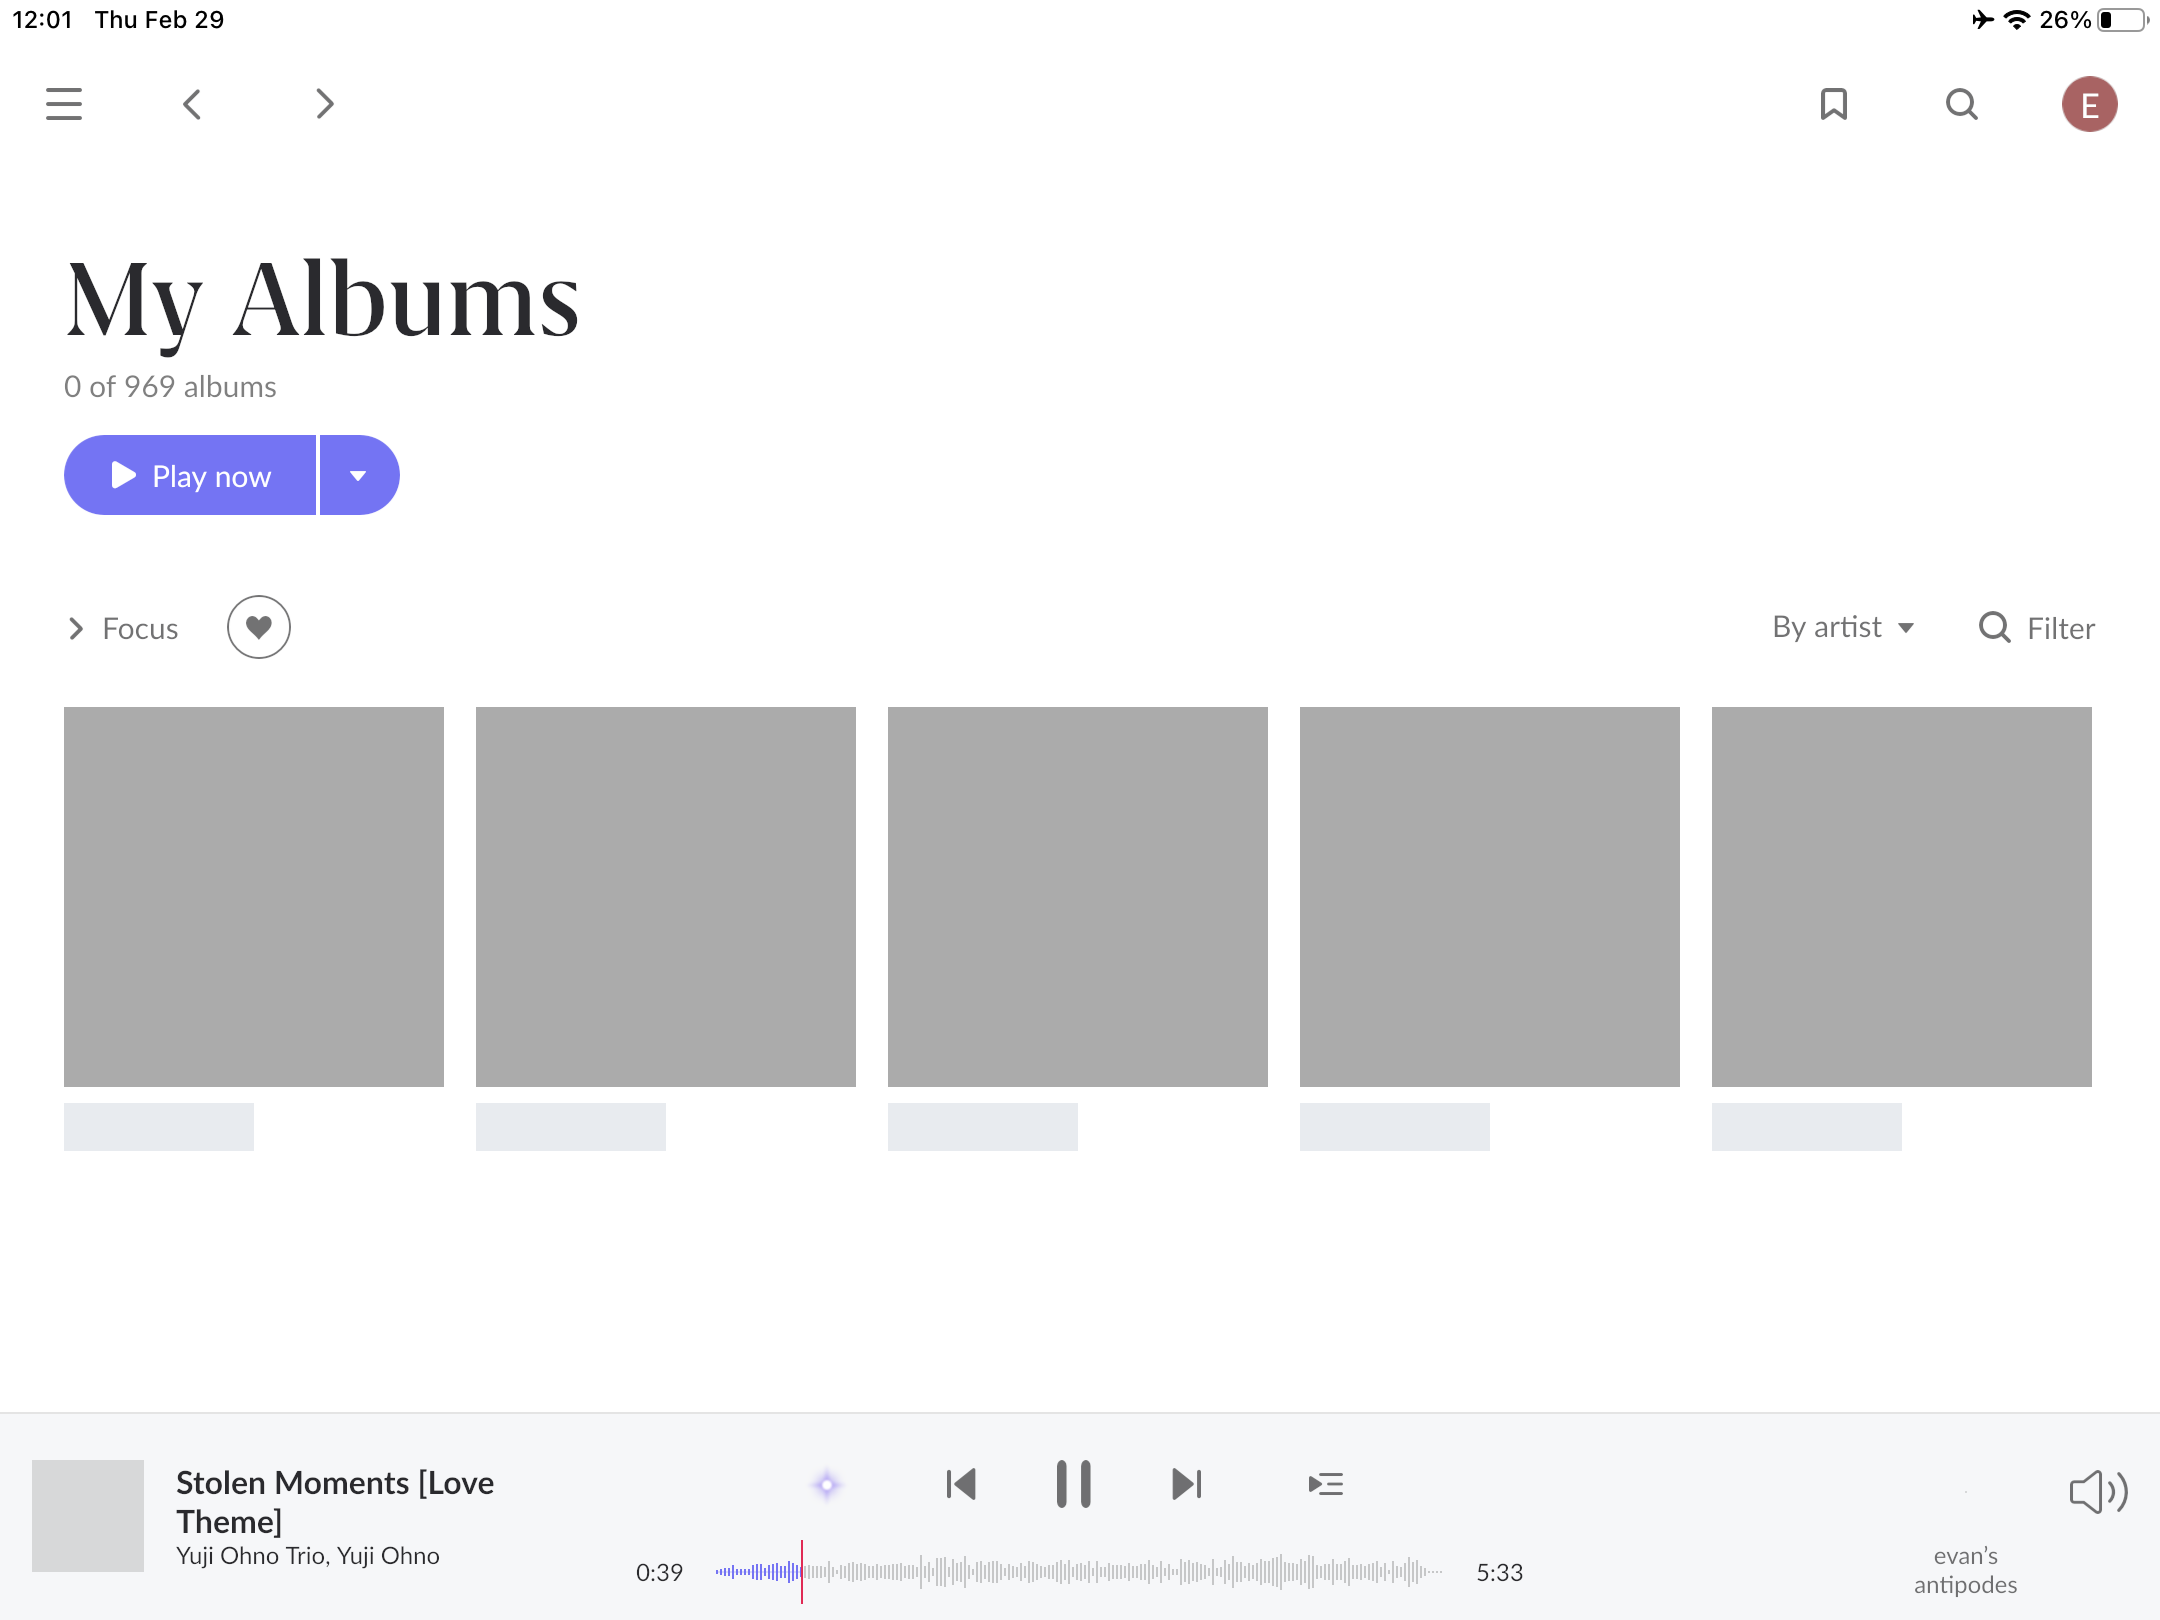Start Roon Radio sparkle icon
The image size is (2160, 1620).
[827, 1485]
